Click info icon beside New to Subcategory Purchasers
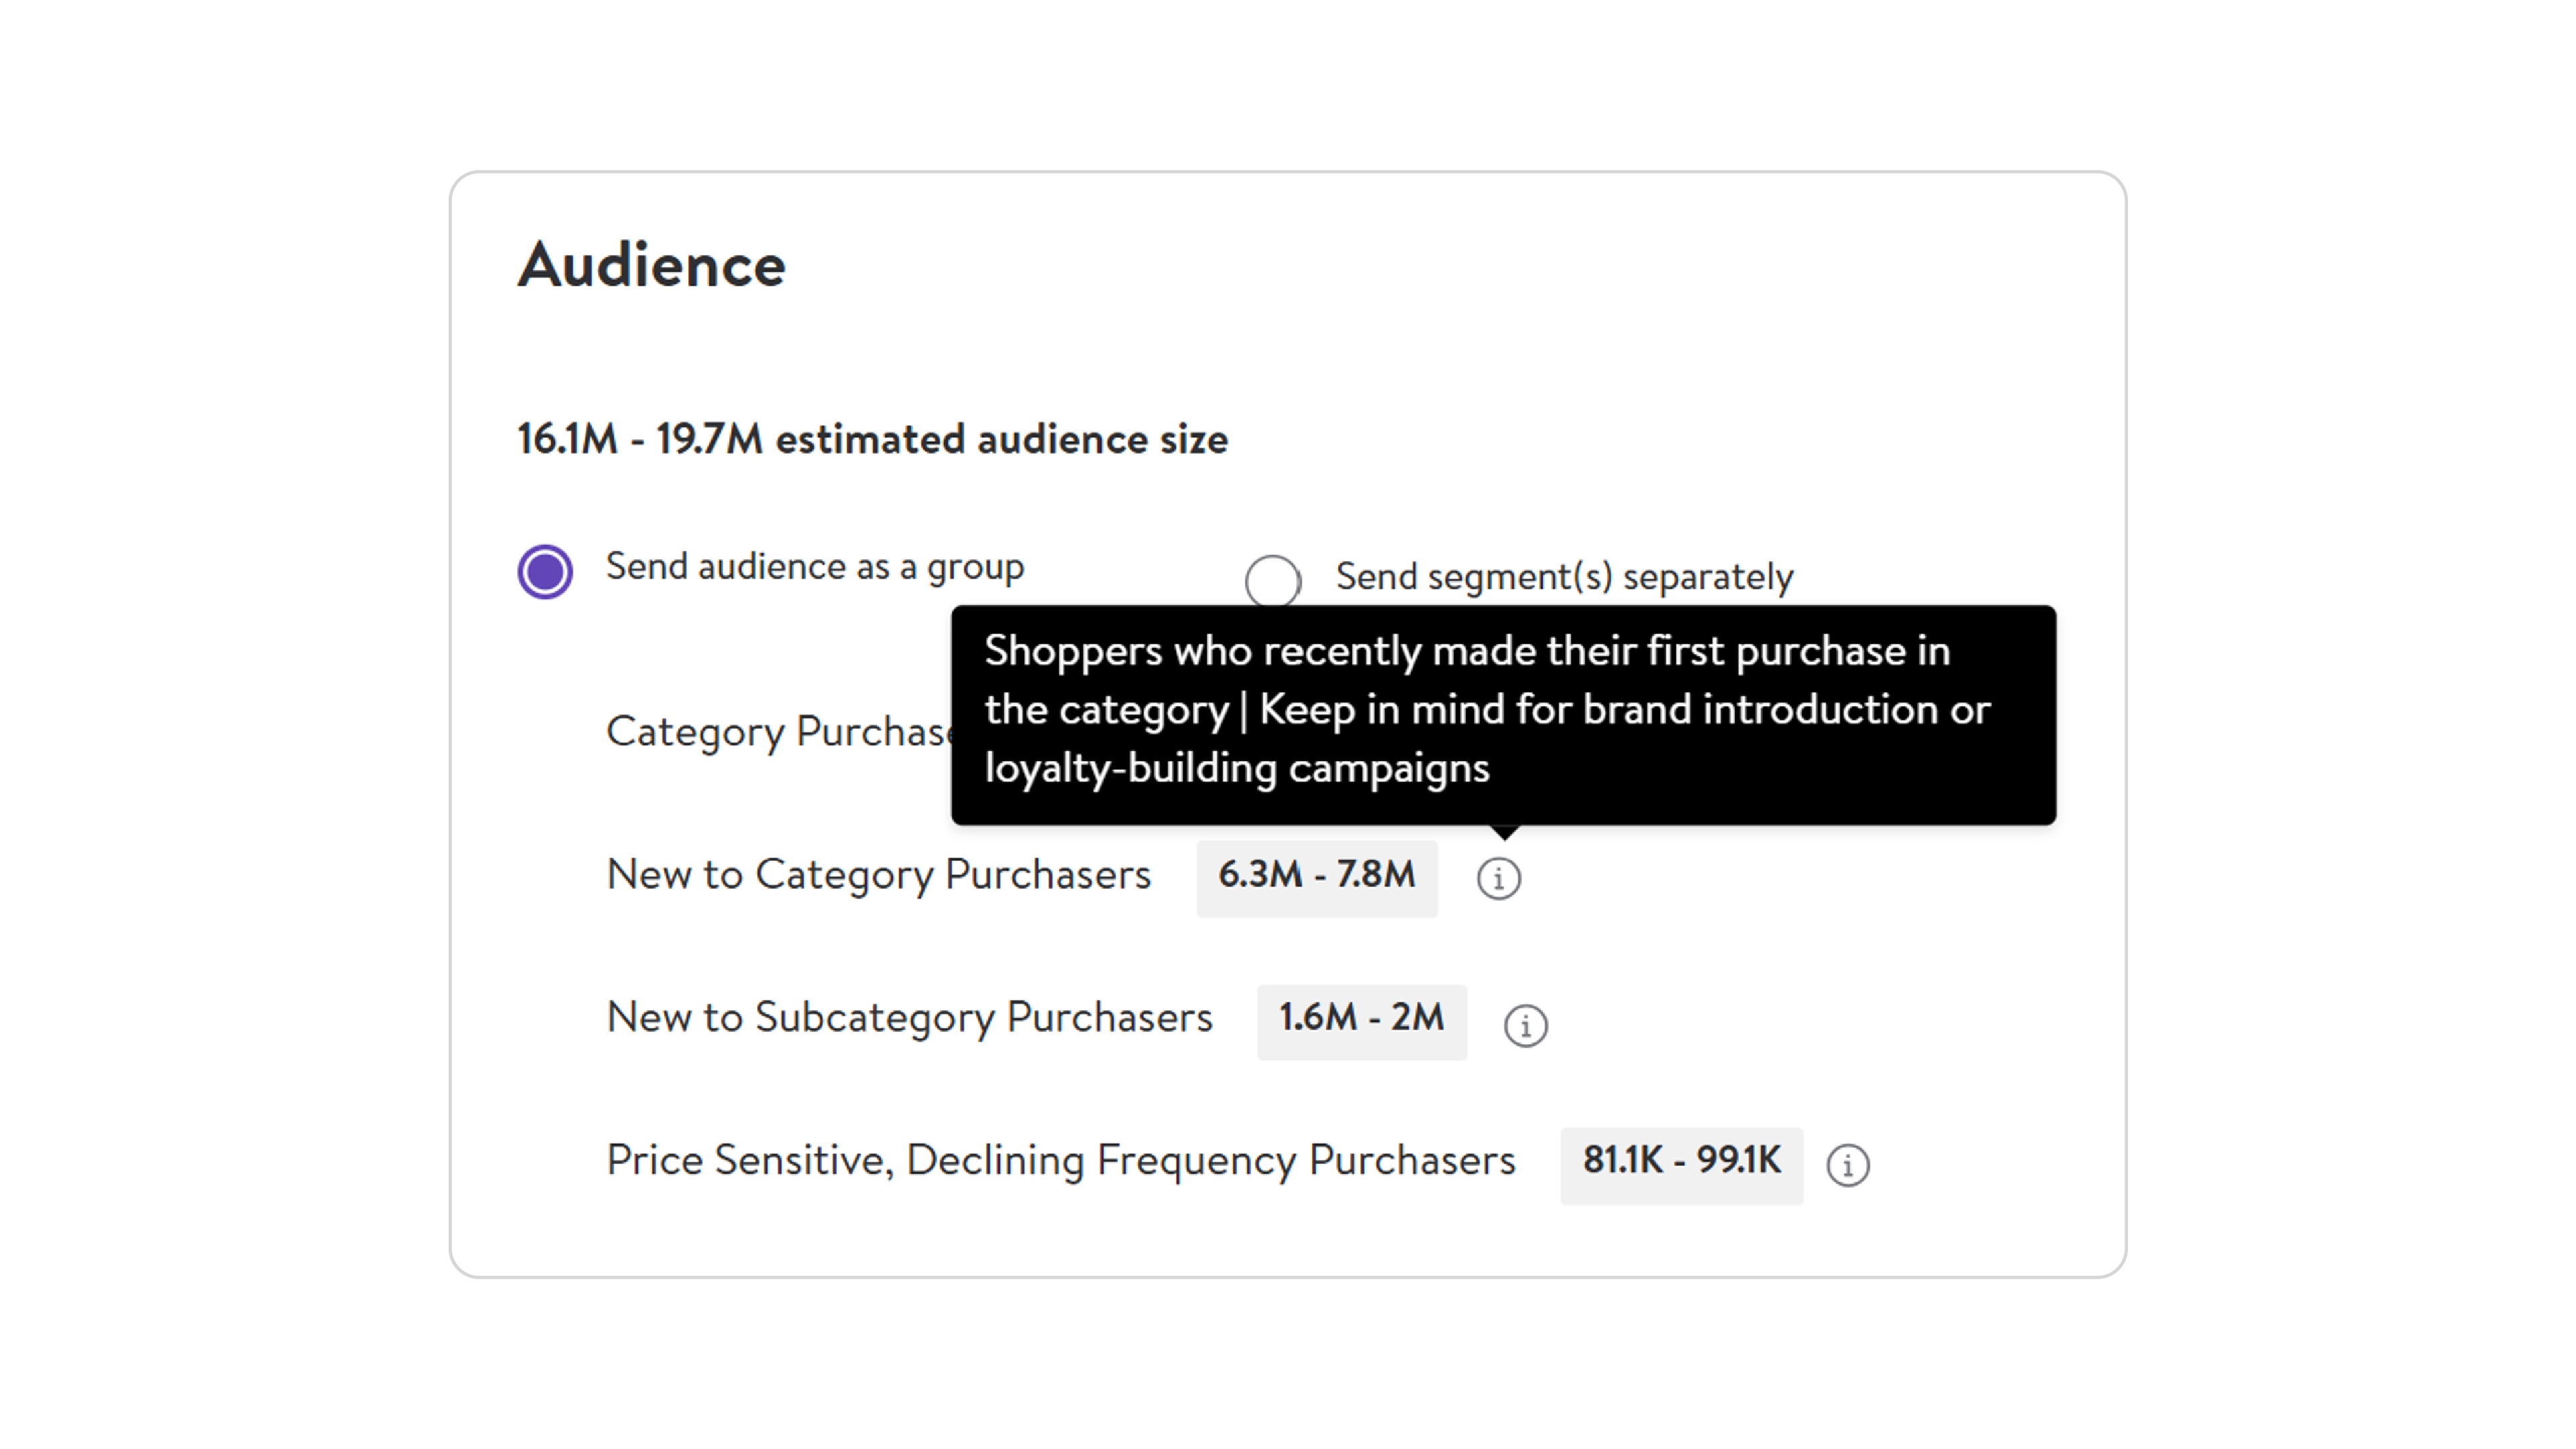The width and height of the screenshot is (2576, 1449). click(1525, 1025)
